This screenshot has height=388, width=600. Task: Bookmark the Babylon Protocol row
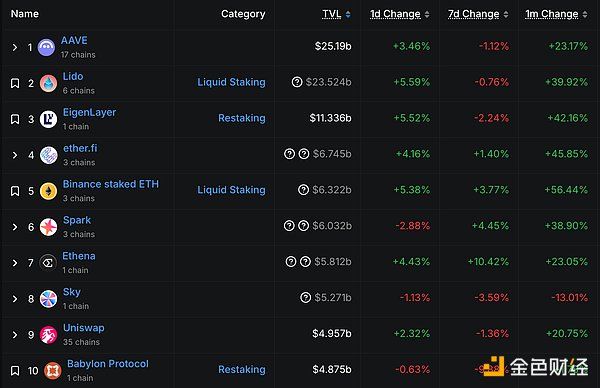pyautogui.click(x=15, y=371)
